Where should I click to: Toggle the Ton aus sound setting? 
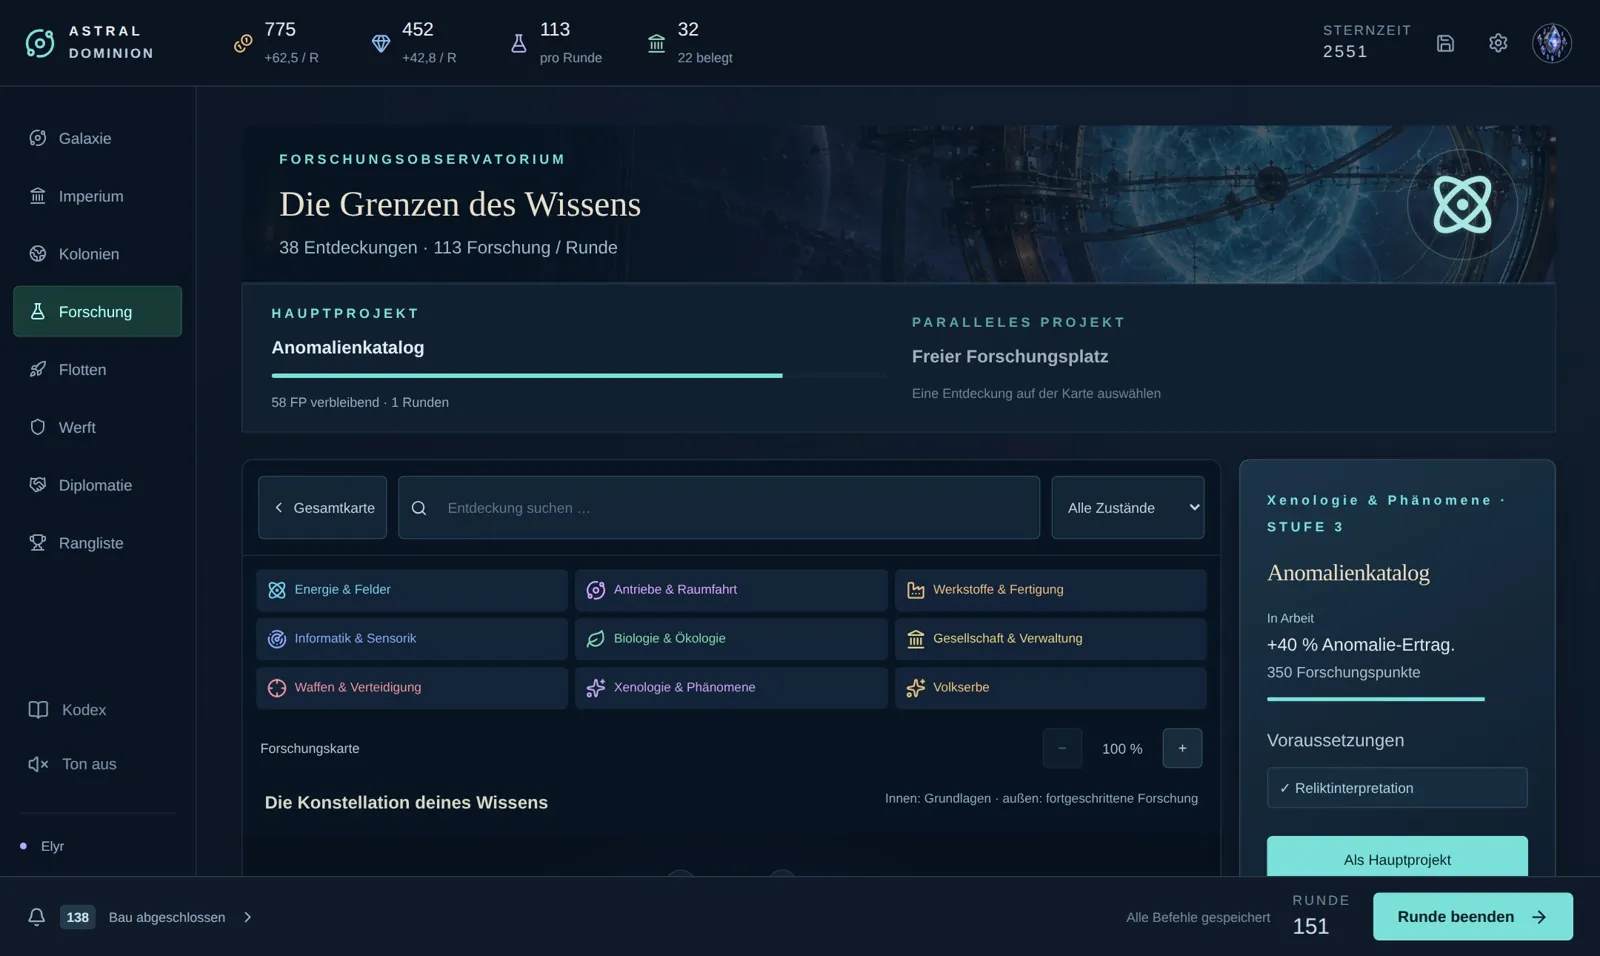click(98, 764)
